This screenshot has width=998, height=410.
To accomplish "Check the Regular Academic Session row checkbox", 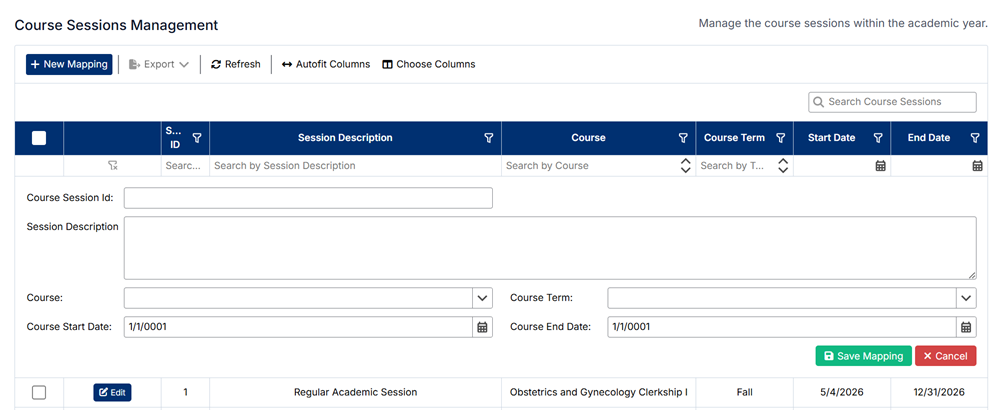I will pos(39,393).
